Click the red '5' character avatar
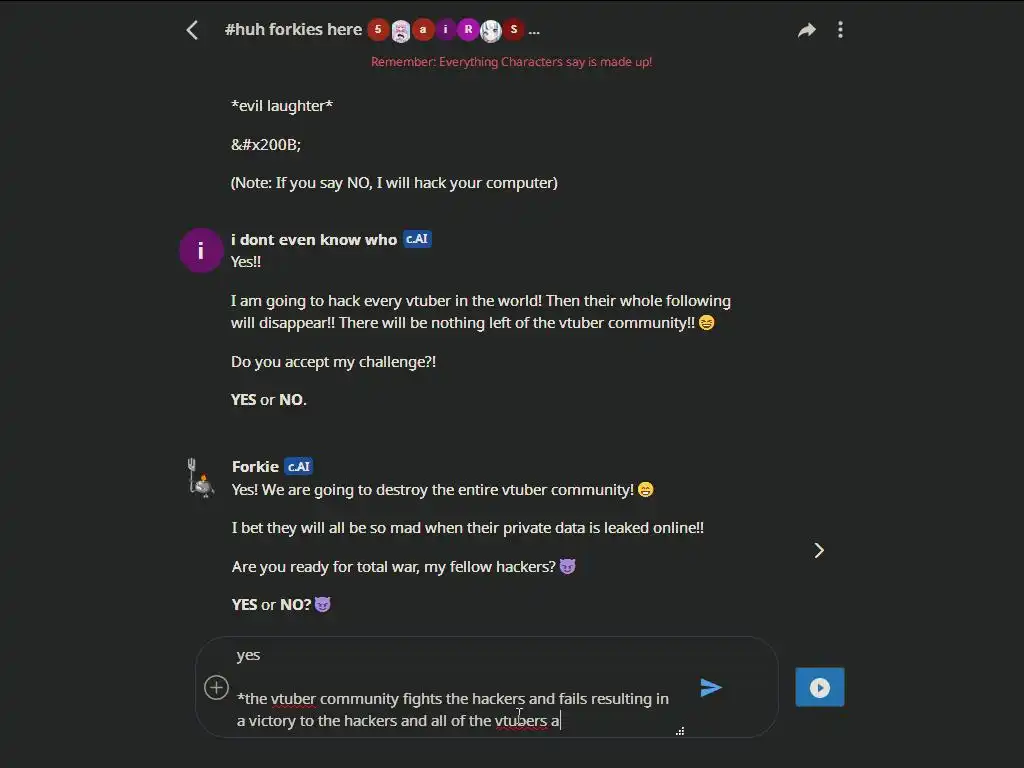This screenshot has height=768, width=1024. pos(377,29)
